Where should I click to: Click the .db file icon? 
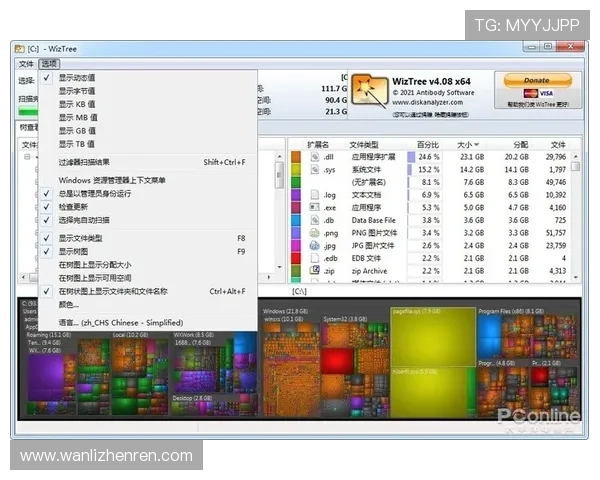coord(315,220)
